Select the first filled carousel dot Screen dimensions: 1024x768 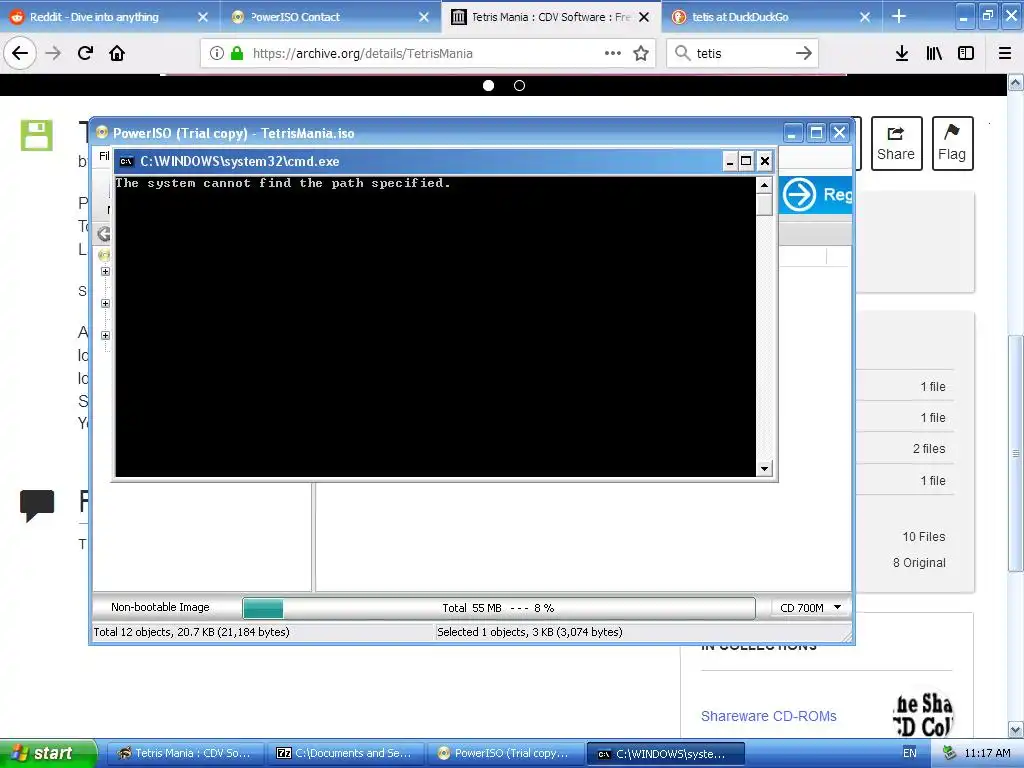pos(488,86)
